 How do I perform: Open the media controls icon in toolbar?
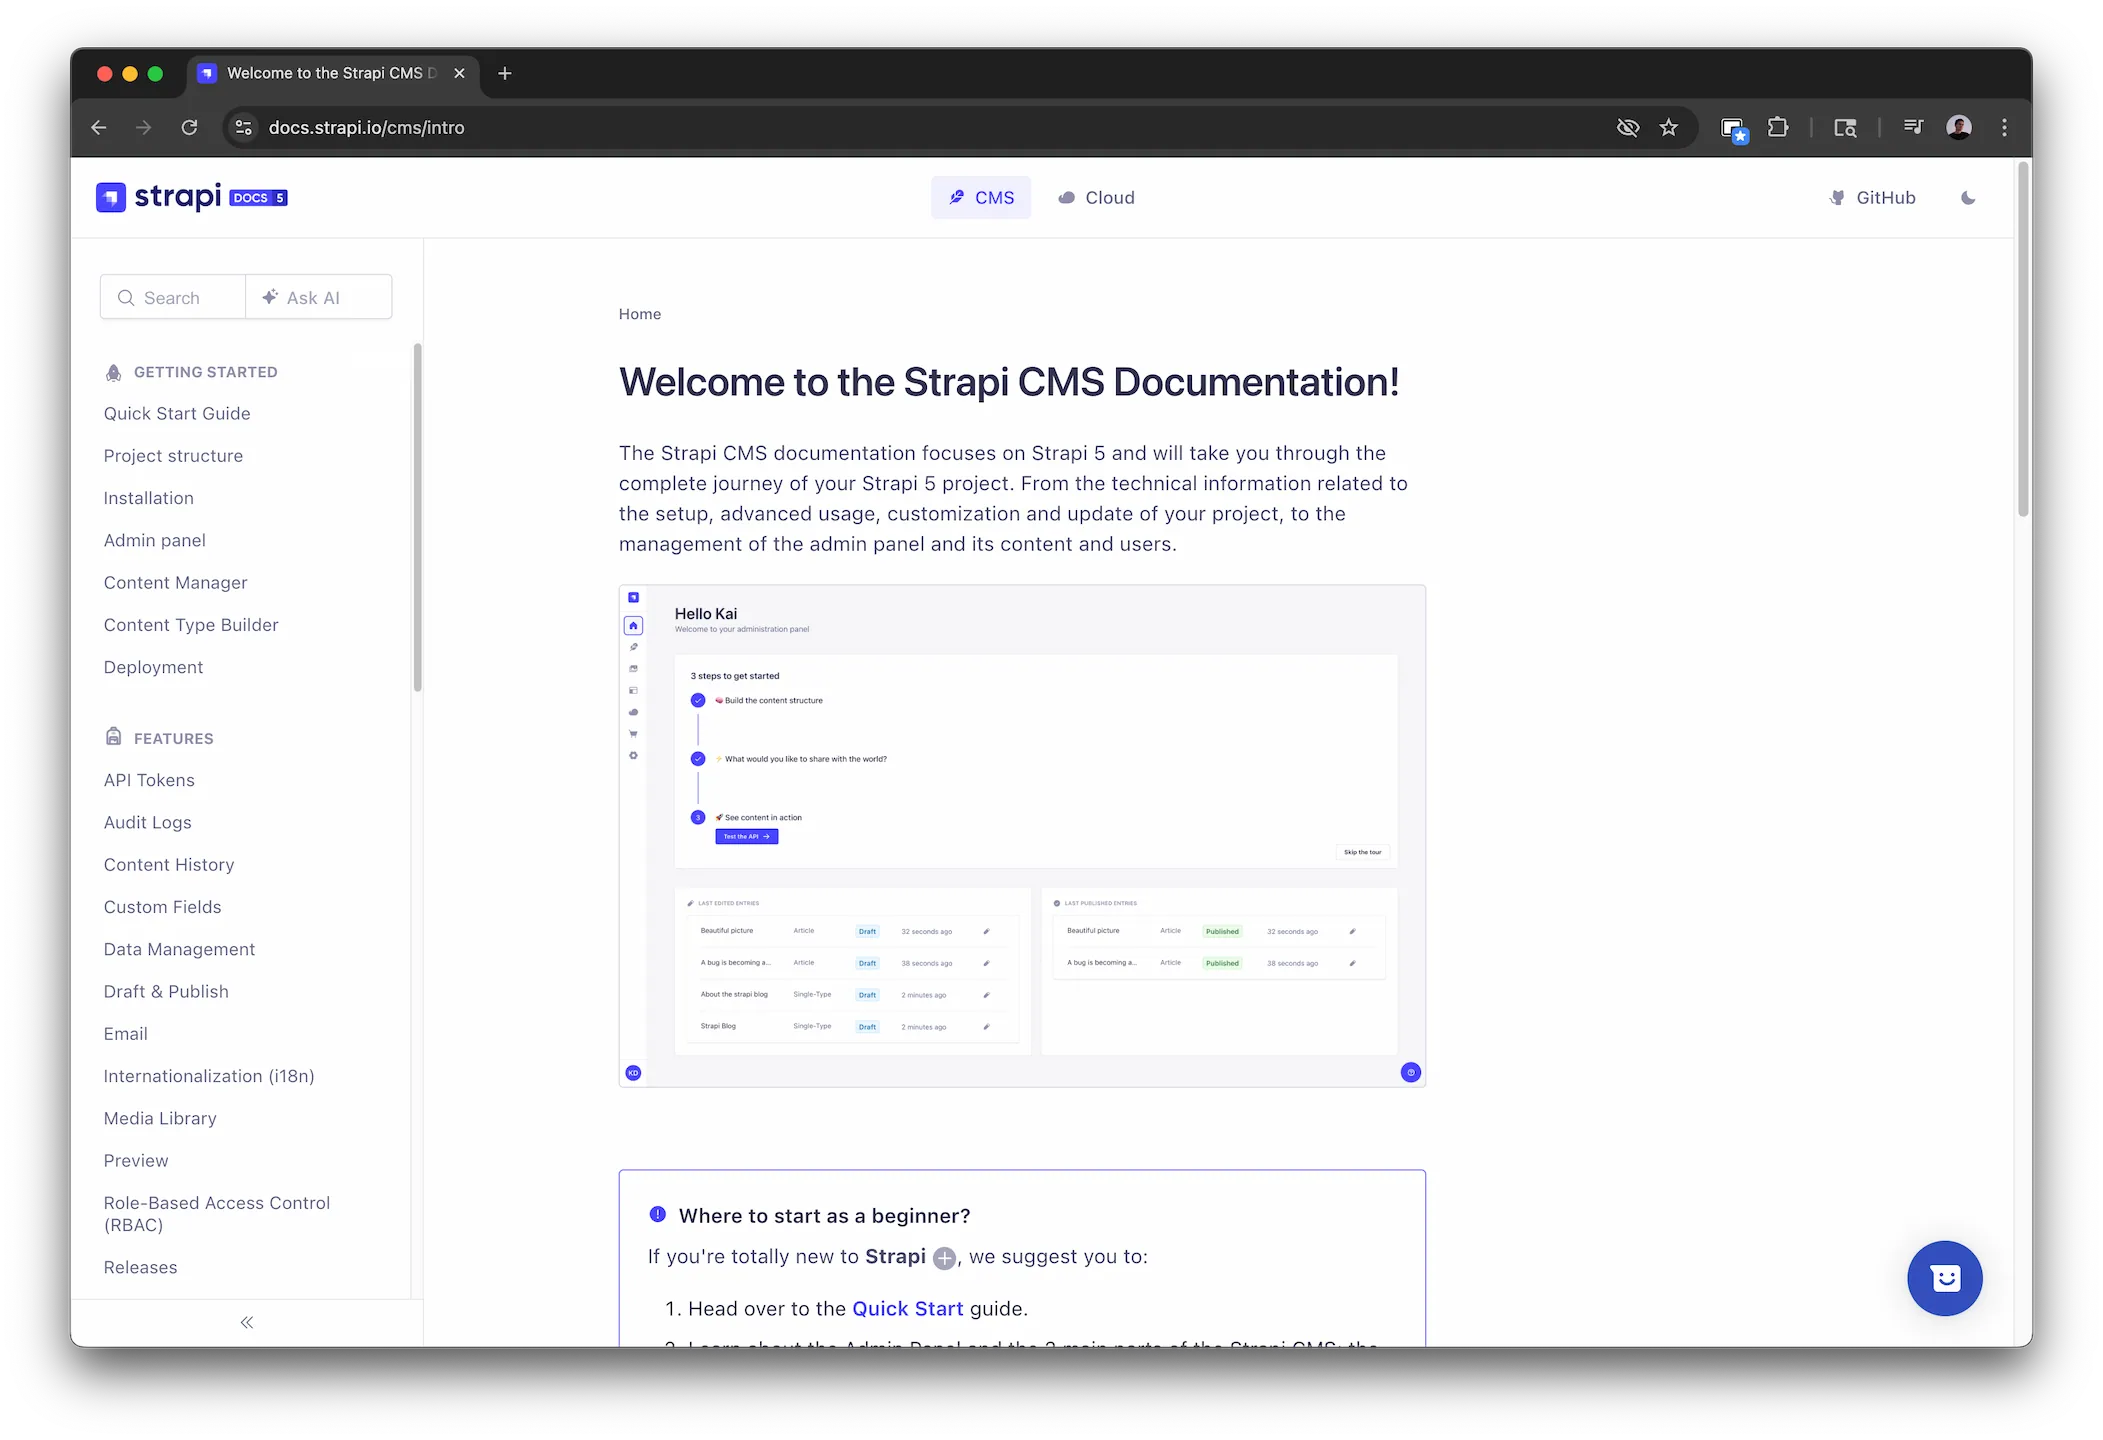pos(1912,127)
